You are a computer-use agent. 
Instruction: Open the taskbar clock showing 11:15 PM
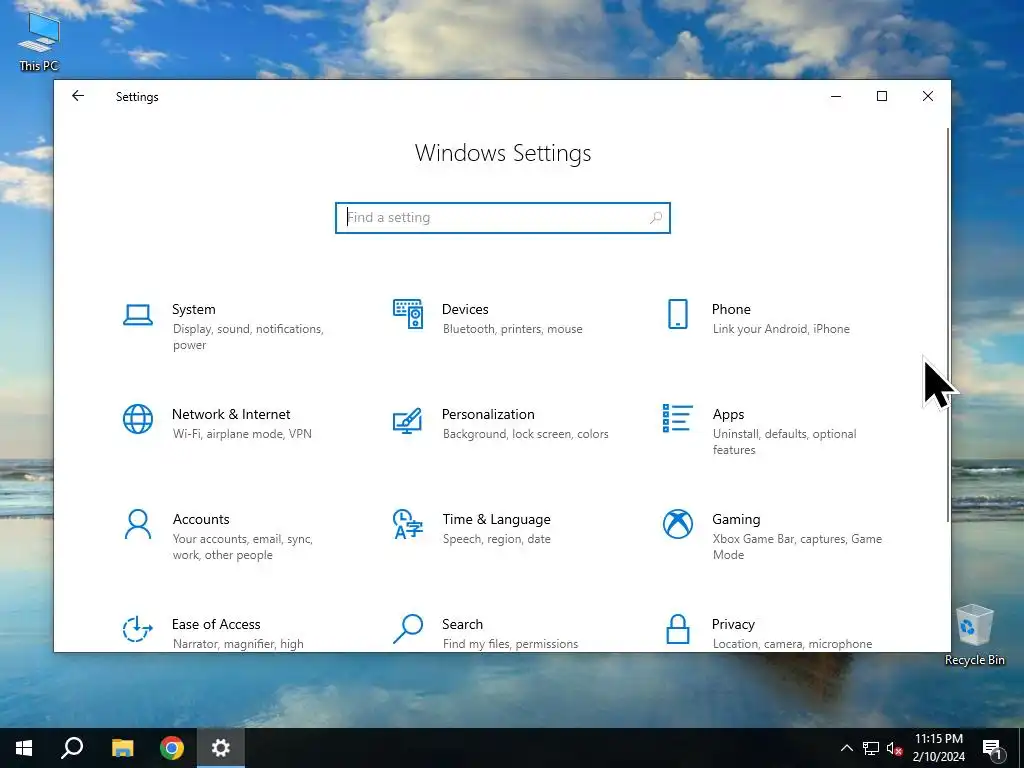tap(938, 748)
